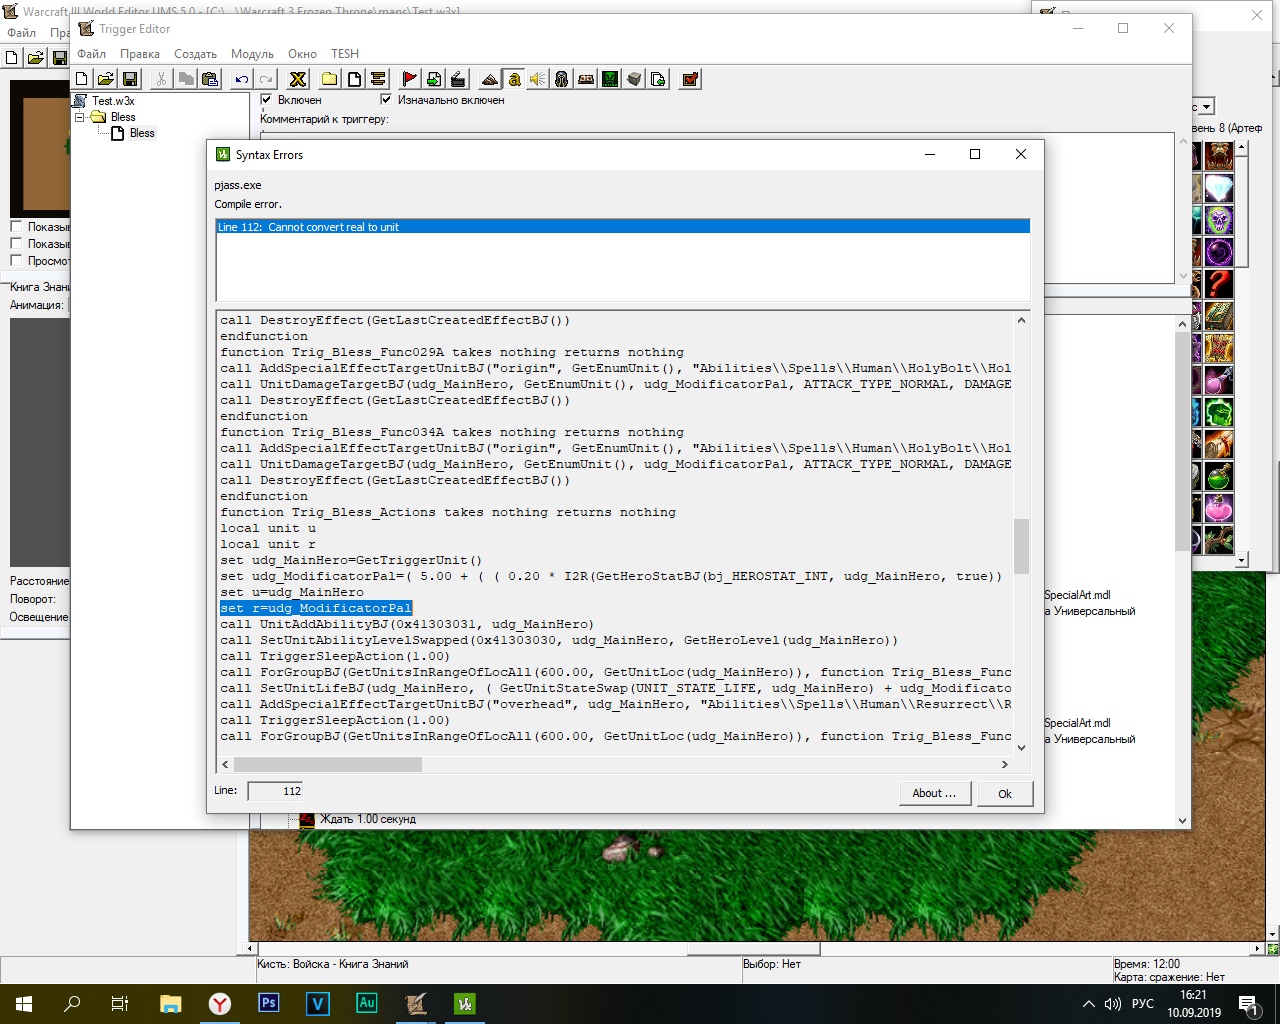The width and height of the screenshot is (1280, 1024).
Task: Open Campaign Editor icon in toolbar
Action: [586, 79]
